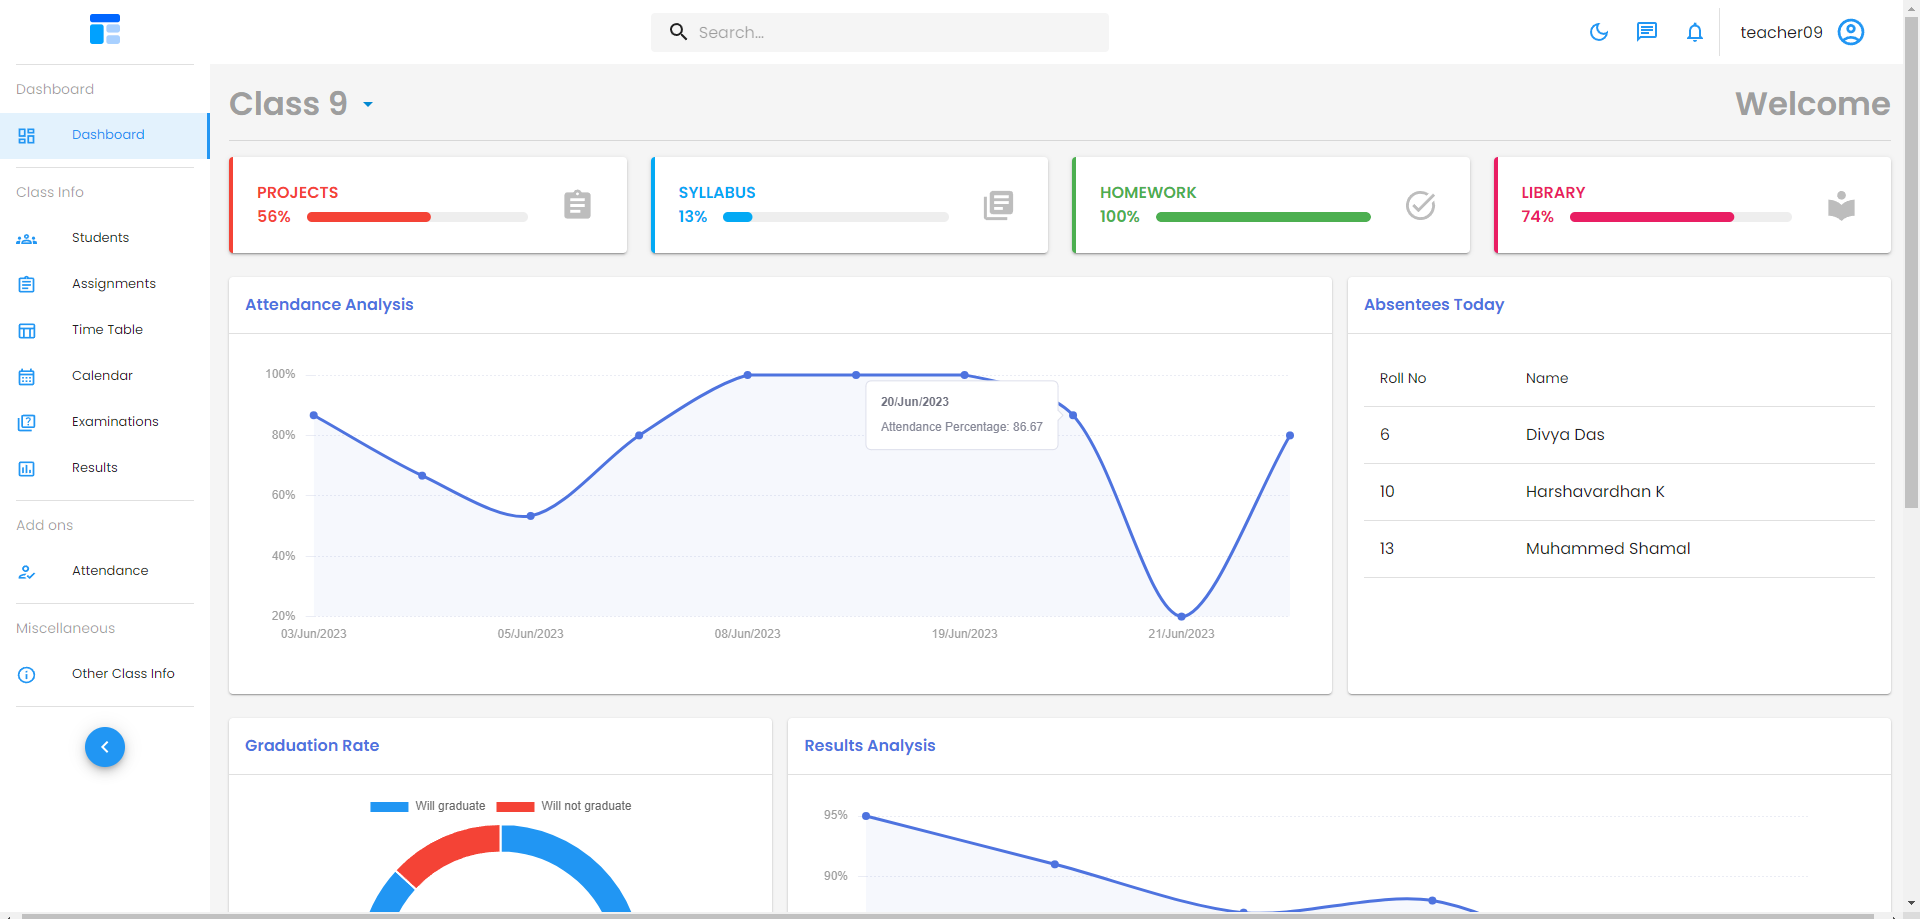Open Calendar menu item

[x=104, y=376]
